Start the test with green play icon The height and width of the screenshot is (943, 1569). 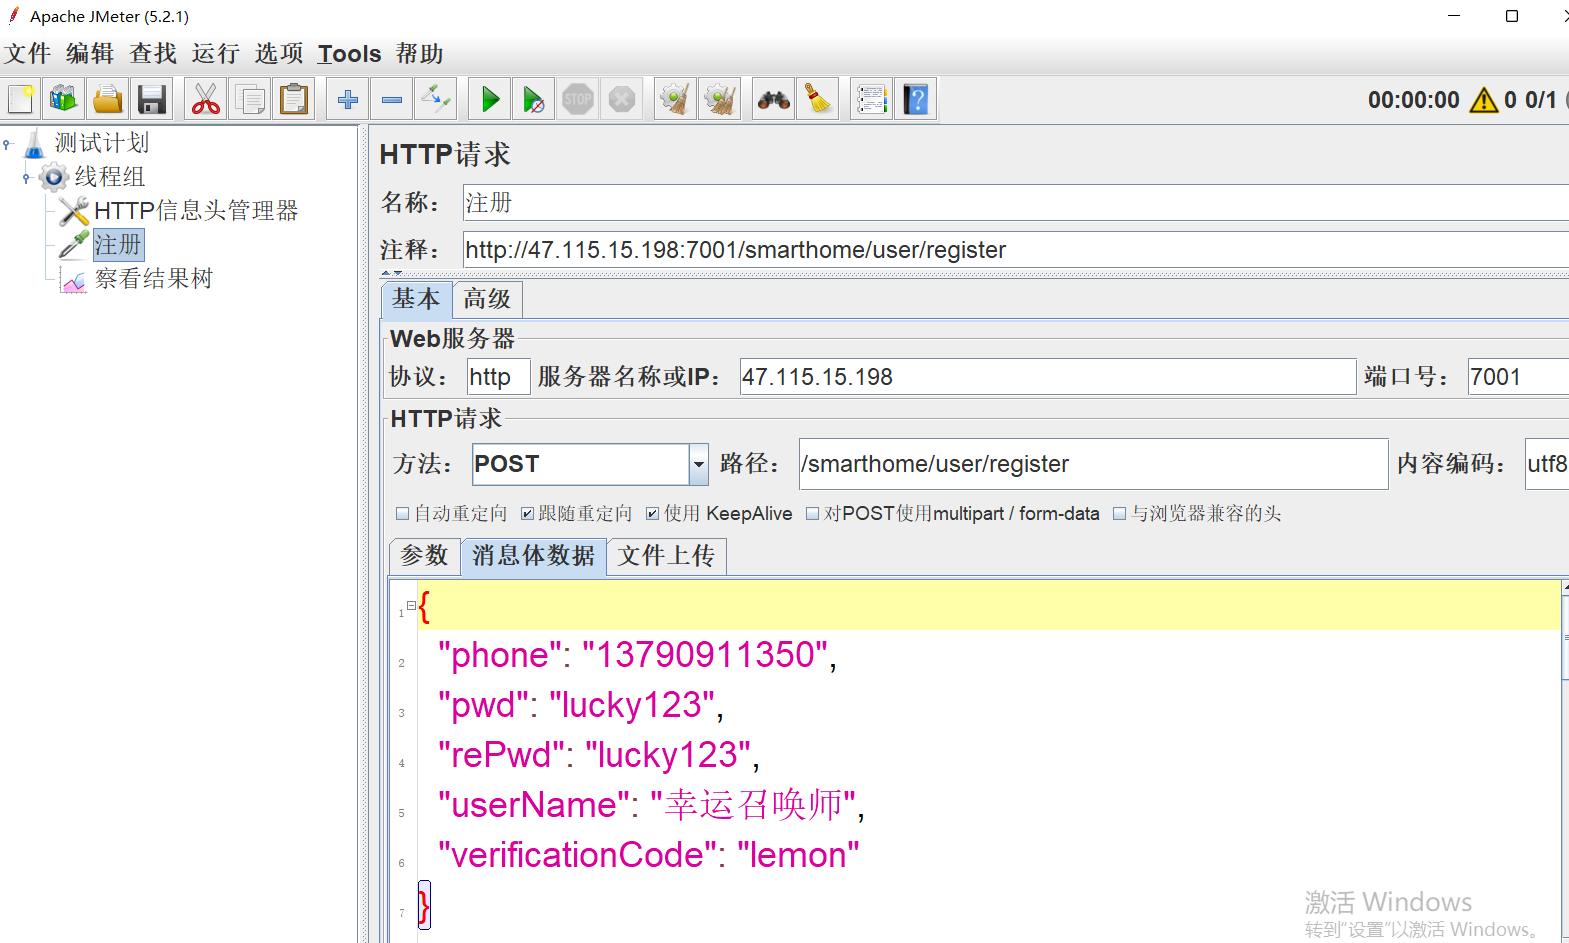point(490,99)
